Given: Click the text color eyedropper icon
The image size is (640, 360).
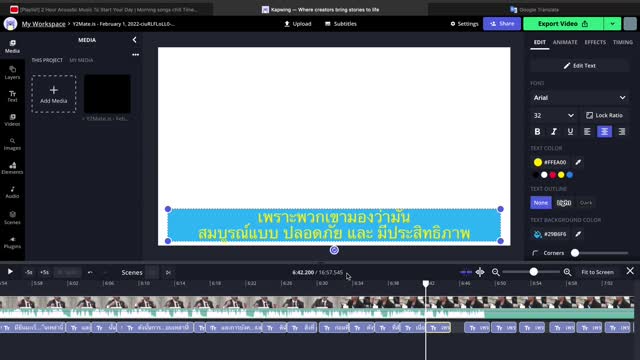Looking at the screenshot, I should (x=578, y=162).
